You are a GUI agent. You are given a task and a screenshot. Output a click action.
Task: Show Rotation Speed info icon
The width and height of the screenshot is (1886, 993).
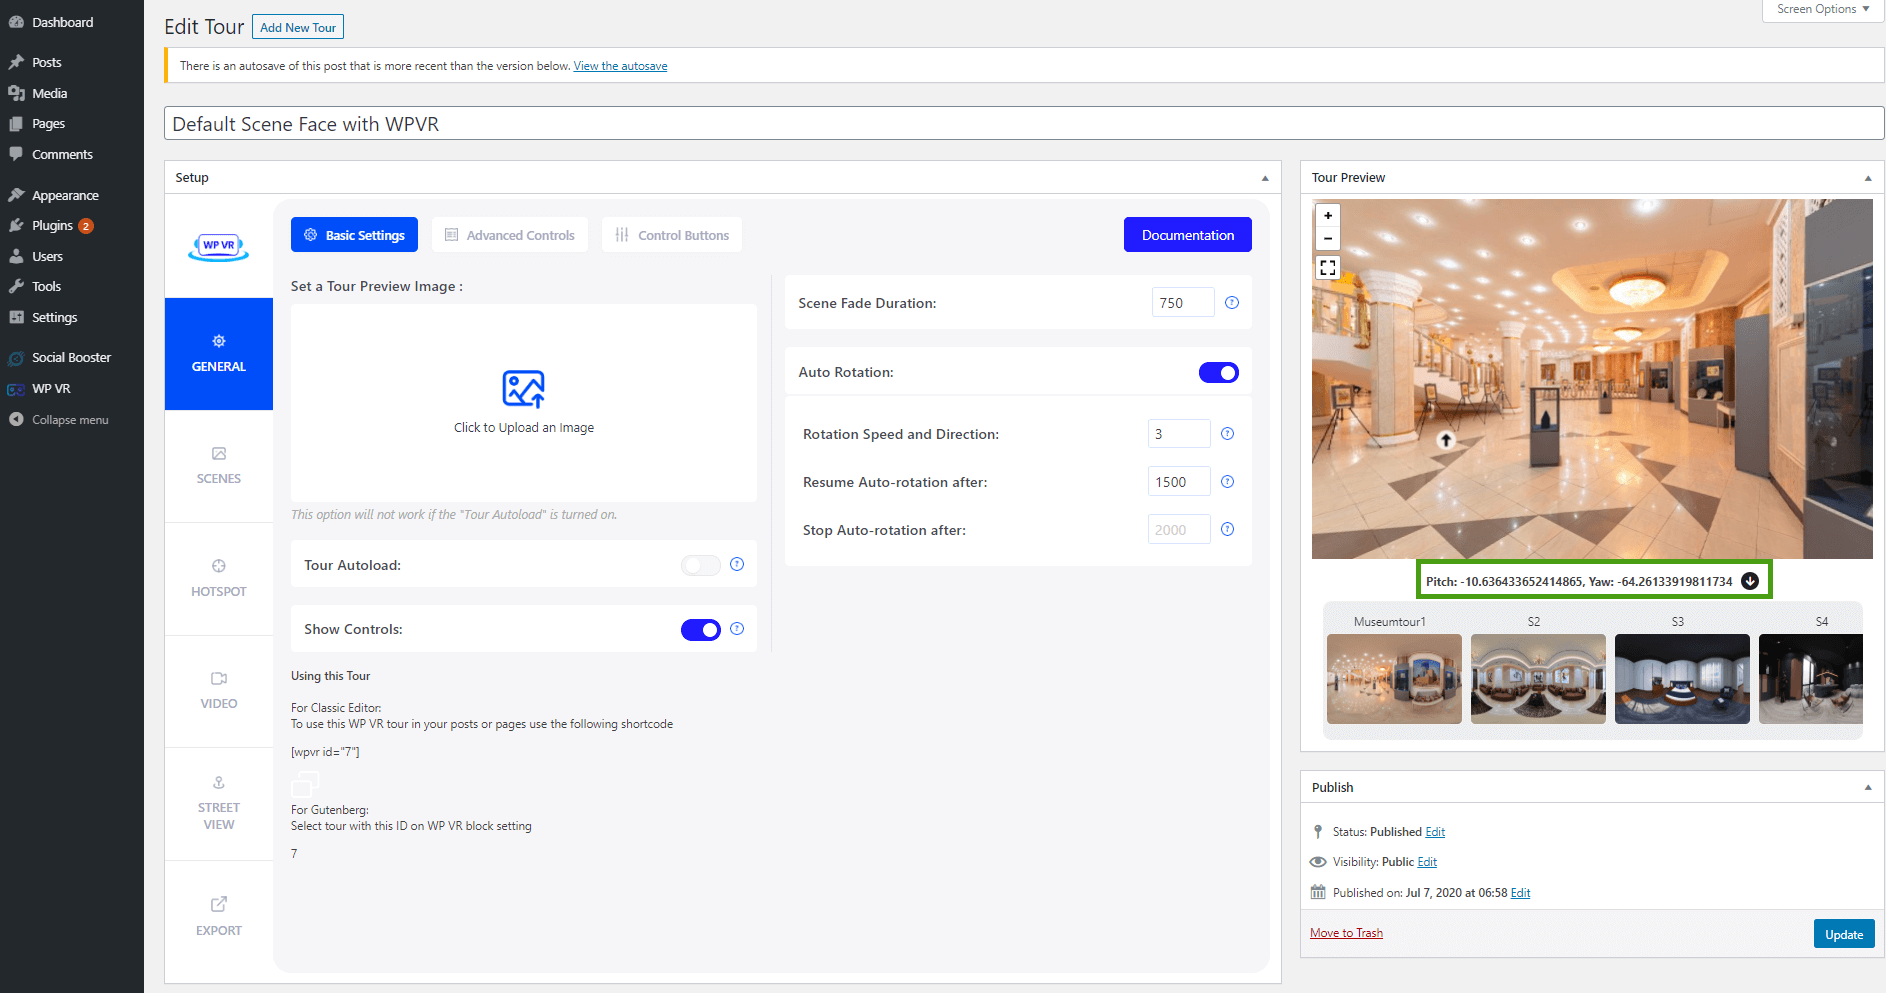click(x=1228, y=434)
